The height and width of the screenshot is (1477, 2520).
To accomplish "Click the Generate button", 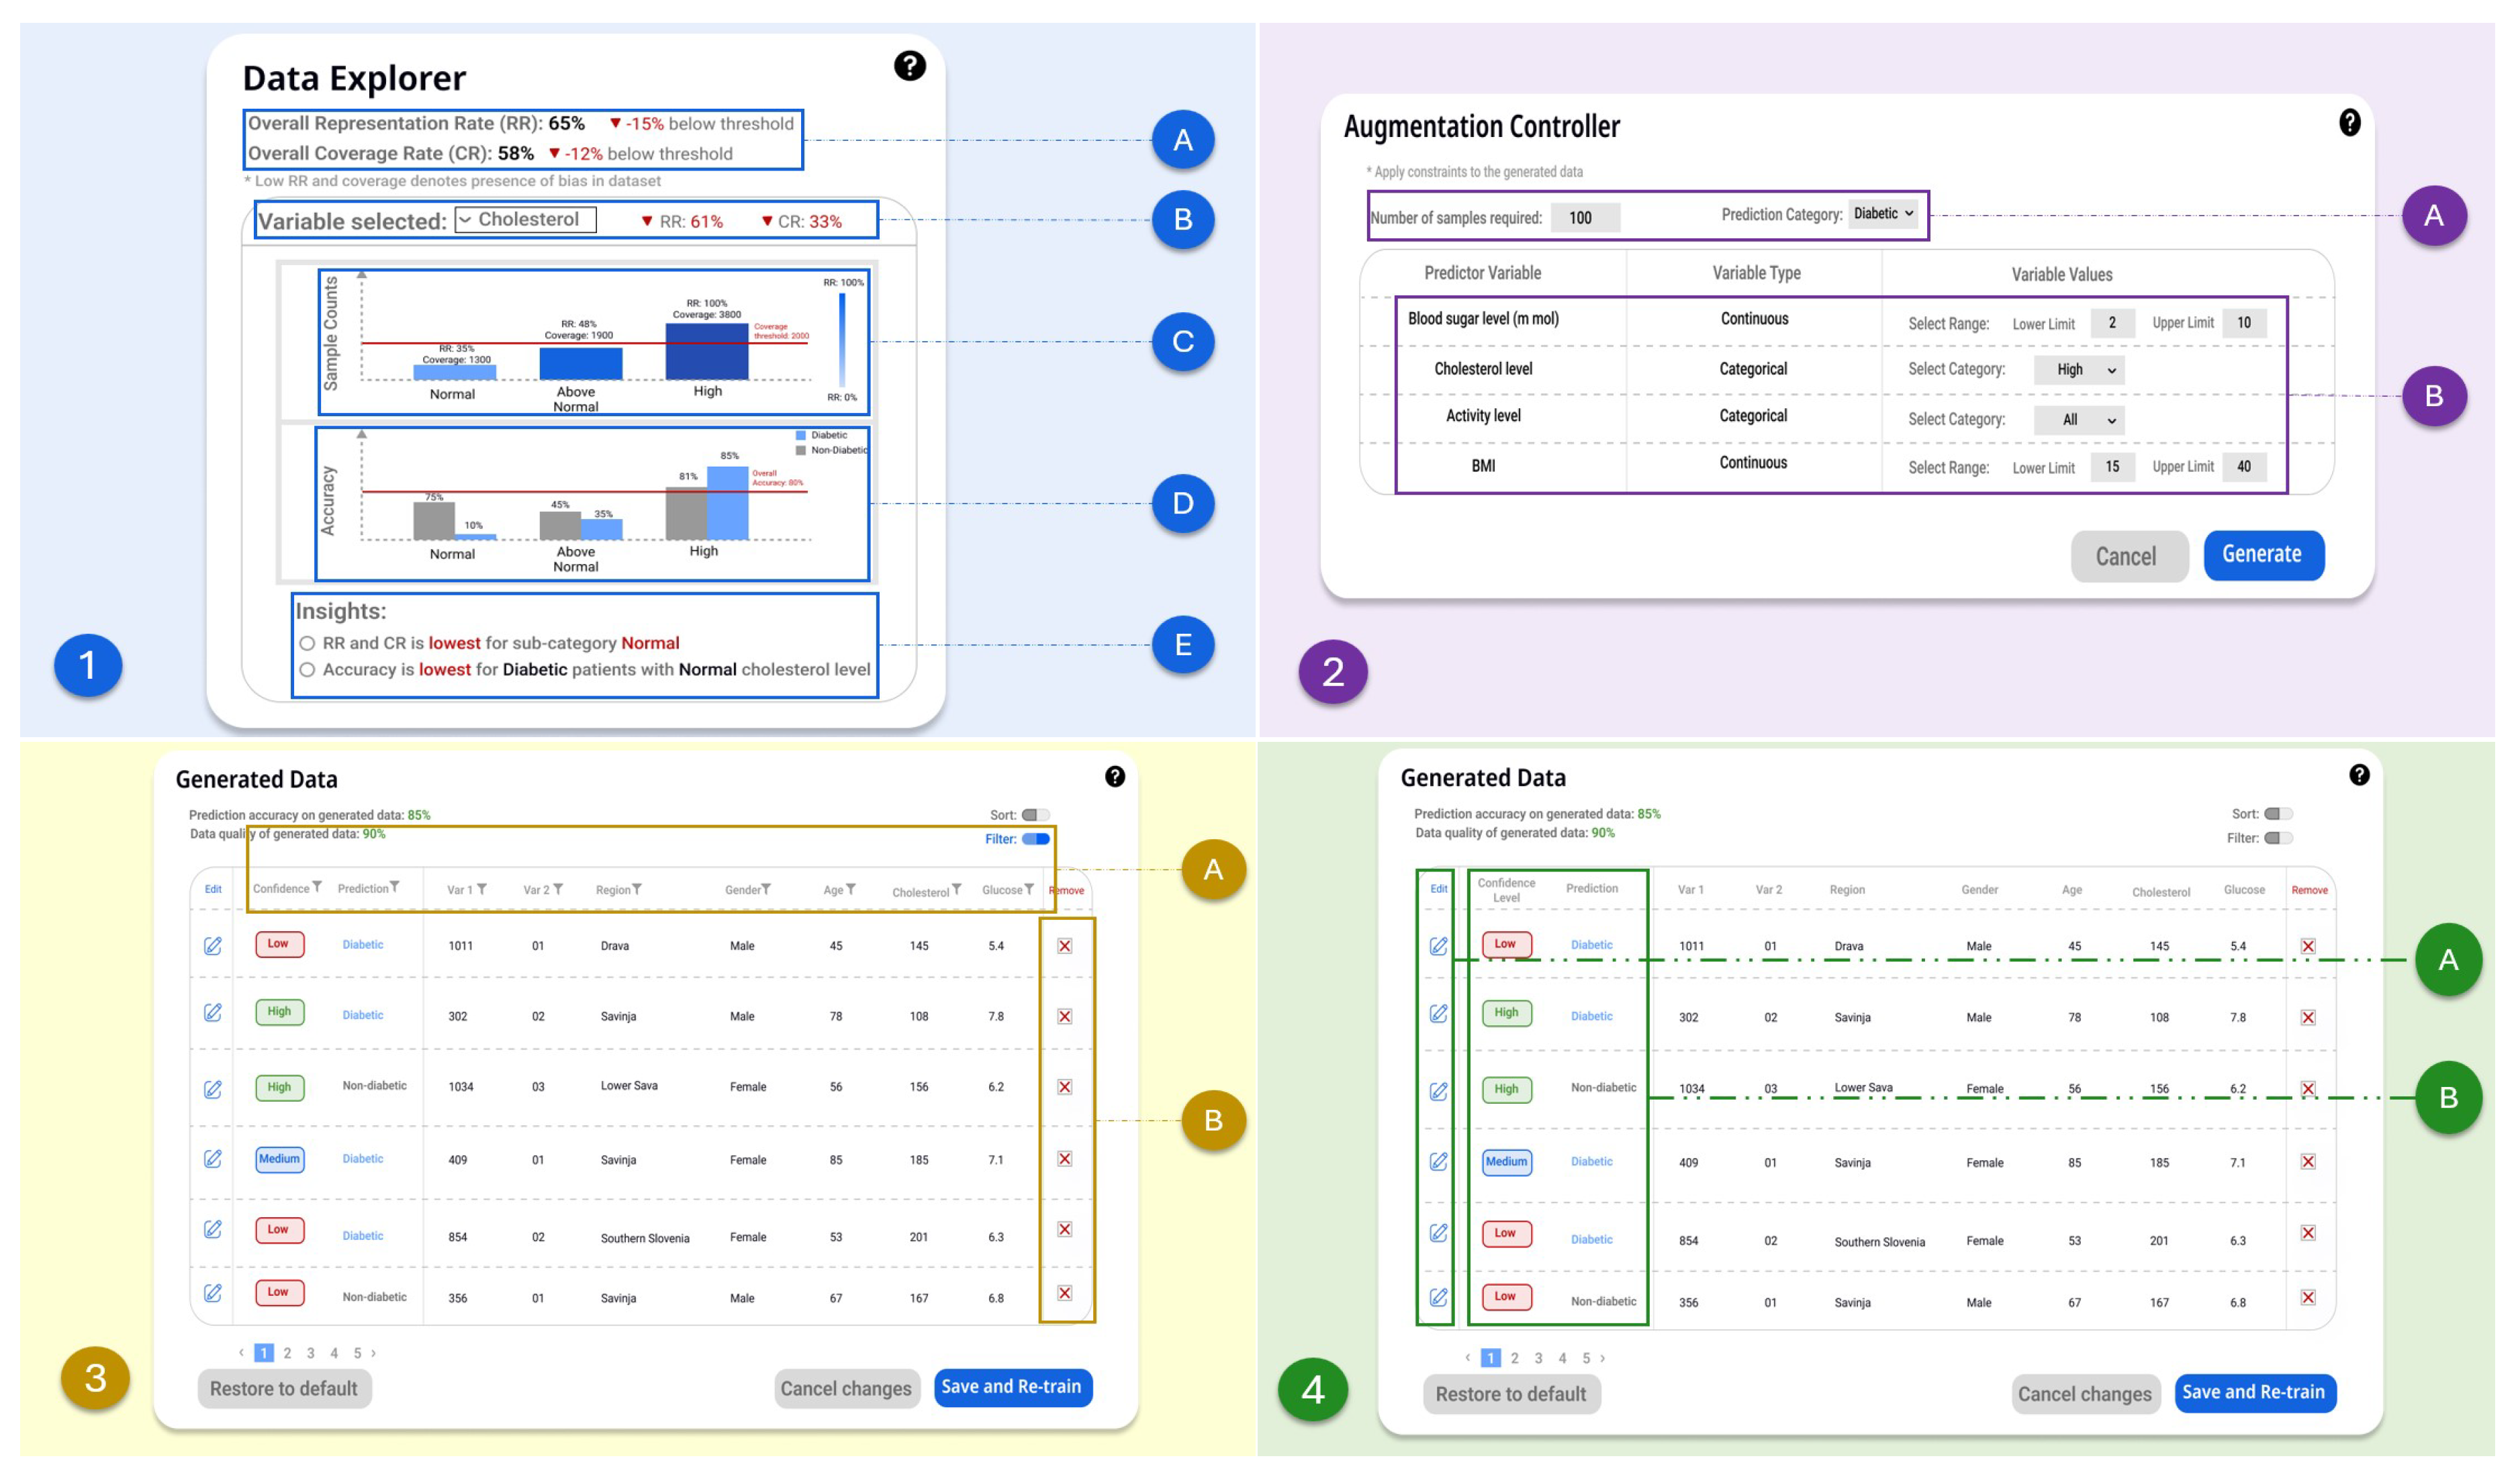I will point(2263,555).
